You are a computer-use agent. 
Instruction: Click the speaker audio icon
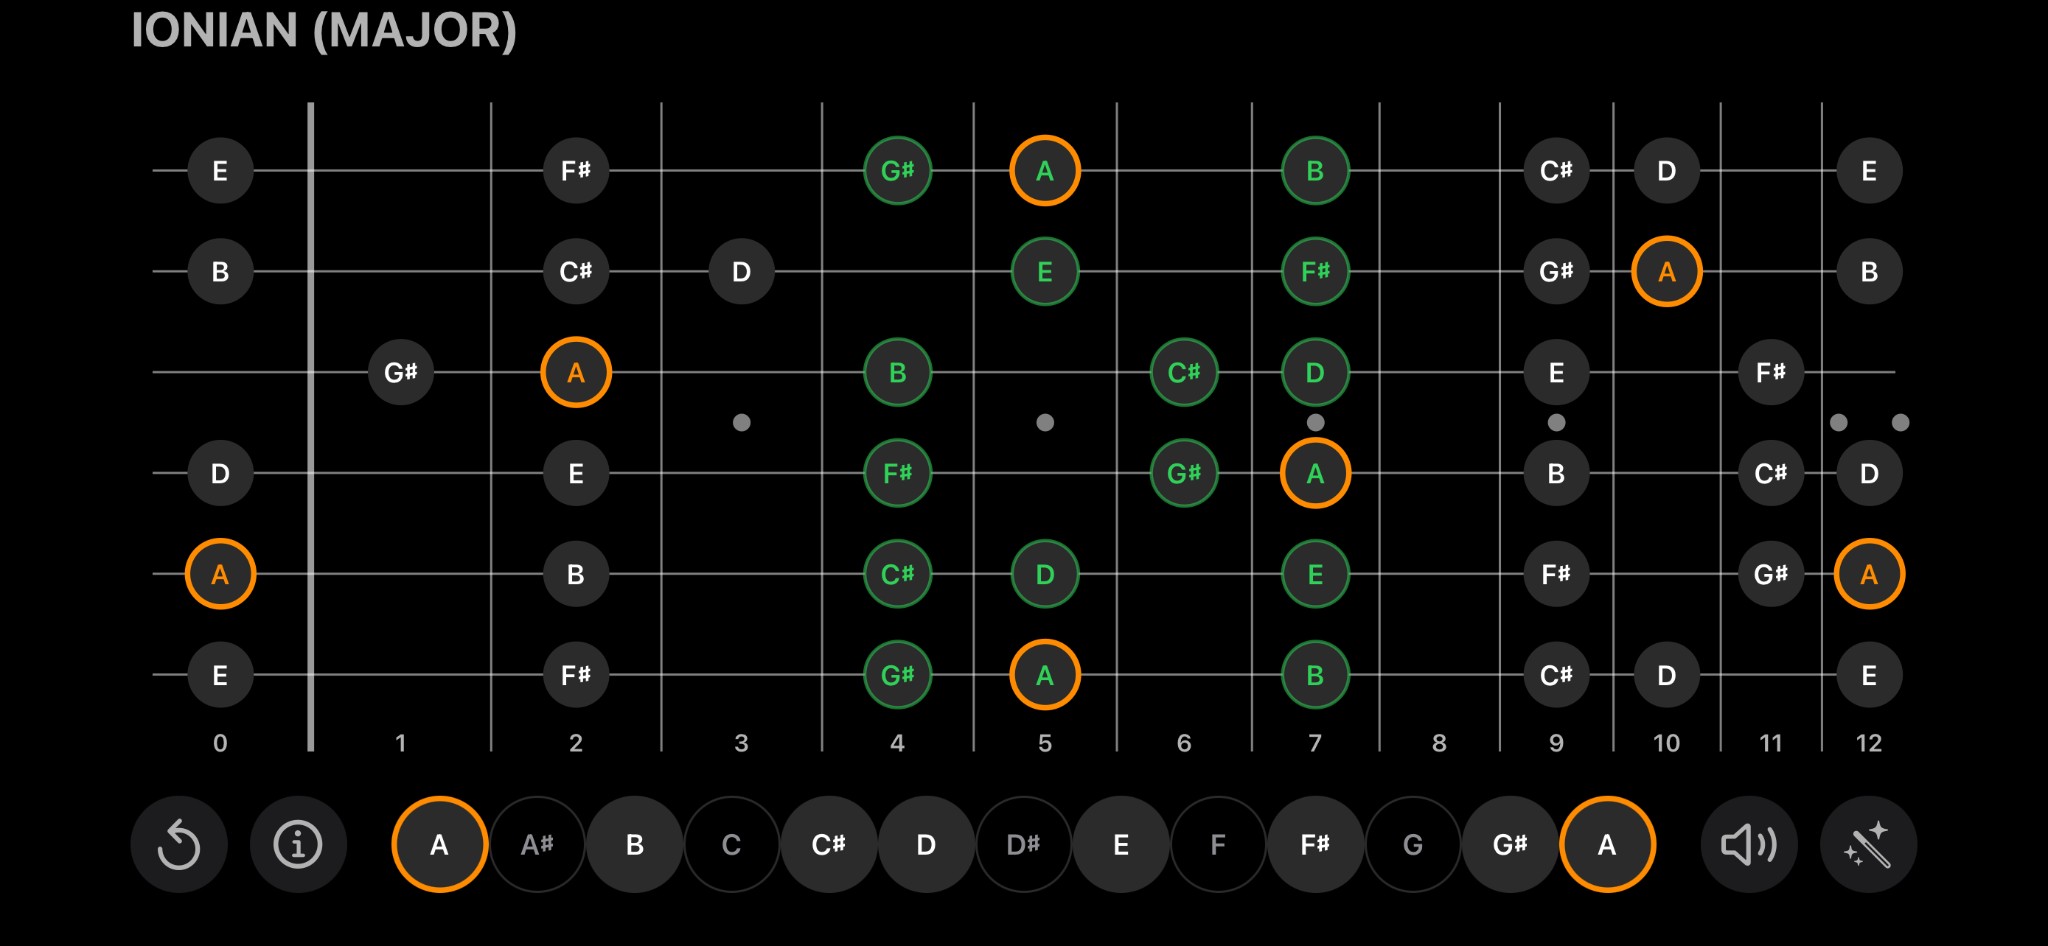click(x=1748, y=843)
